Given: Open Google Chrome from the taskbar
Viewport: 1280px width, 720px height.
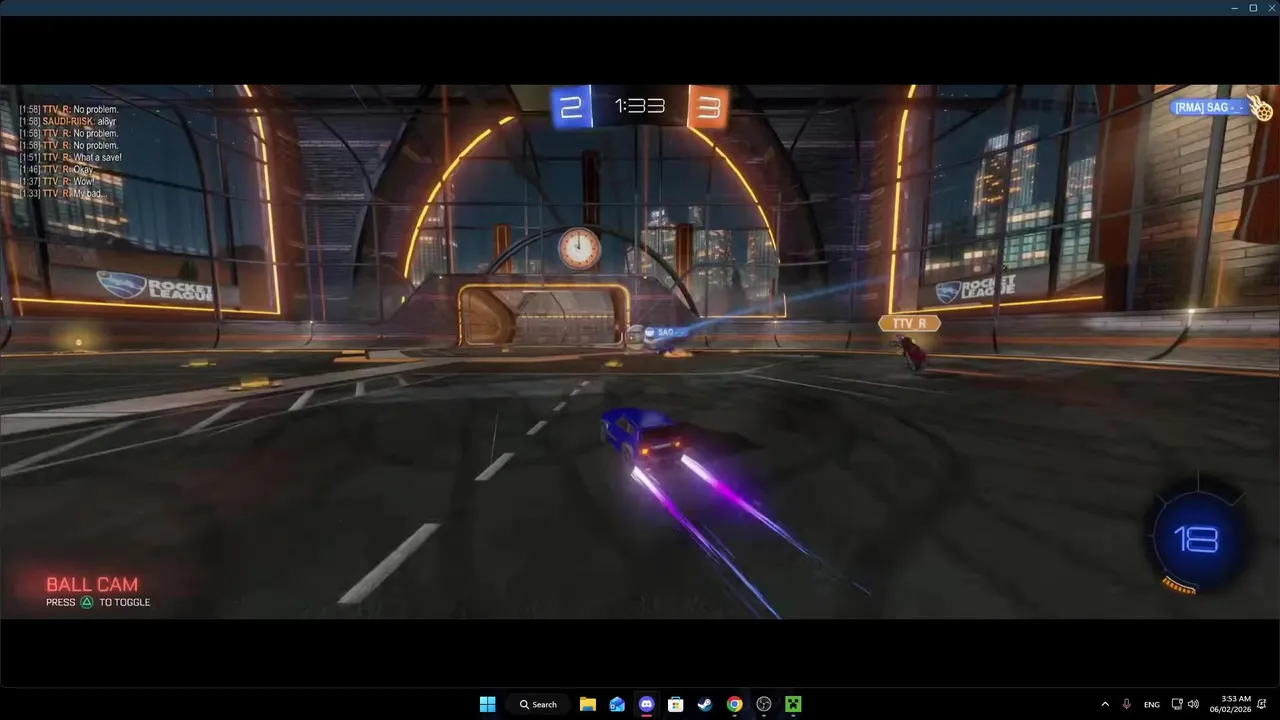Looking at the screenshot, I should (734, 704).
